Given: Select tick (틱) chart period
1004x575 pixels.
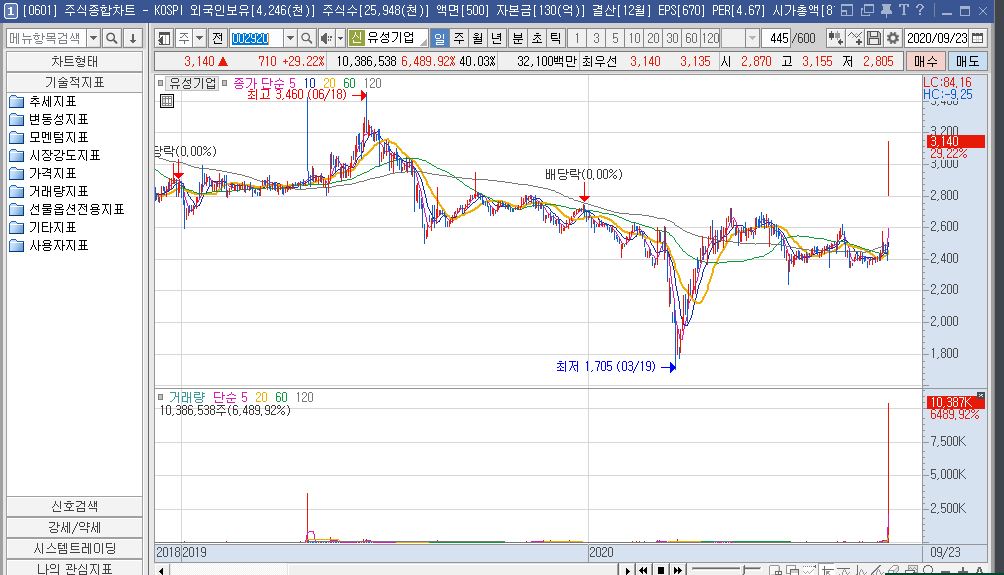Looking at the screenshot, I should click(555, 38).
